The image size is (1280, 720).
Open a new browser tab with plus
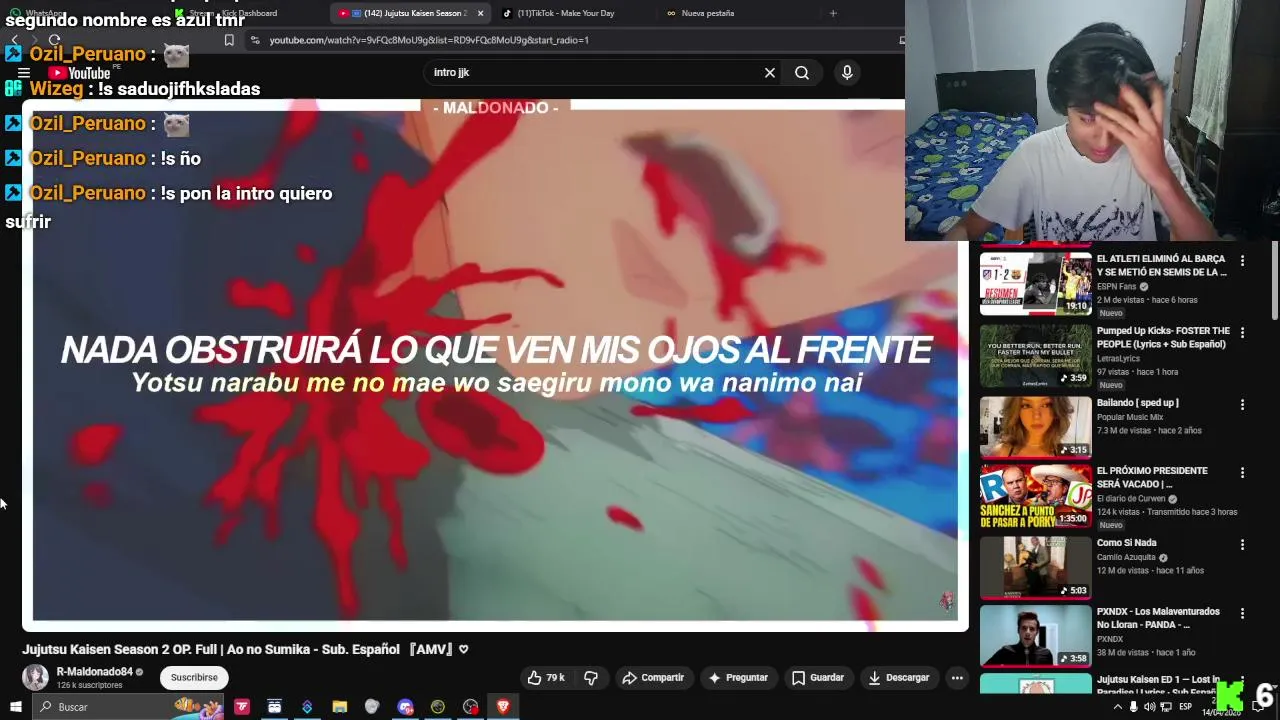[x=833, y=13]
